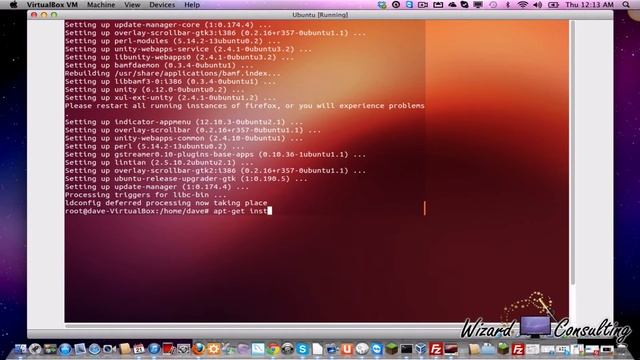Image resolution: width=640 pixels, height=360 pixels.
Task: Open the VirtualBox cube icon in the Dock
Action: 421,348
